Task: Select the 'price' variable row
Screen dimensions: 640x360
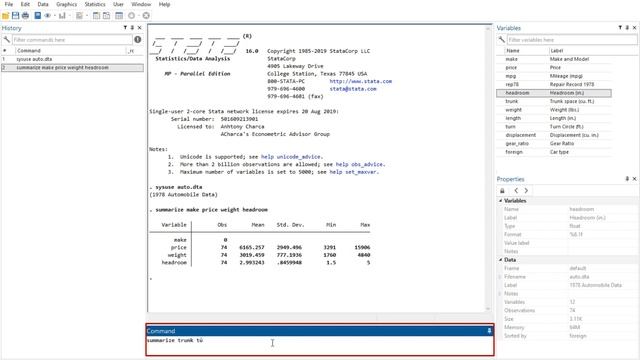Action: tap(554, 68)
